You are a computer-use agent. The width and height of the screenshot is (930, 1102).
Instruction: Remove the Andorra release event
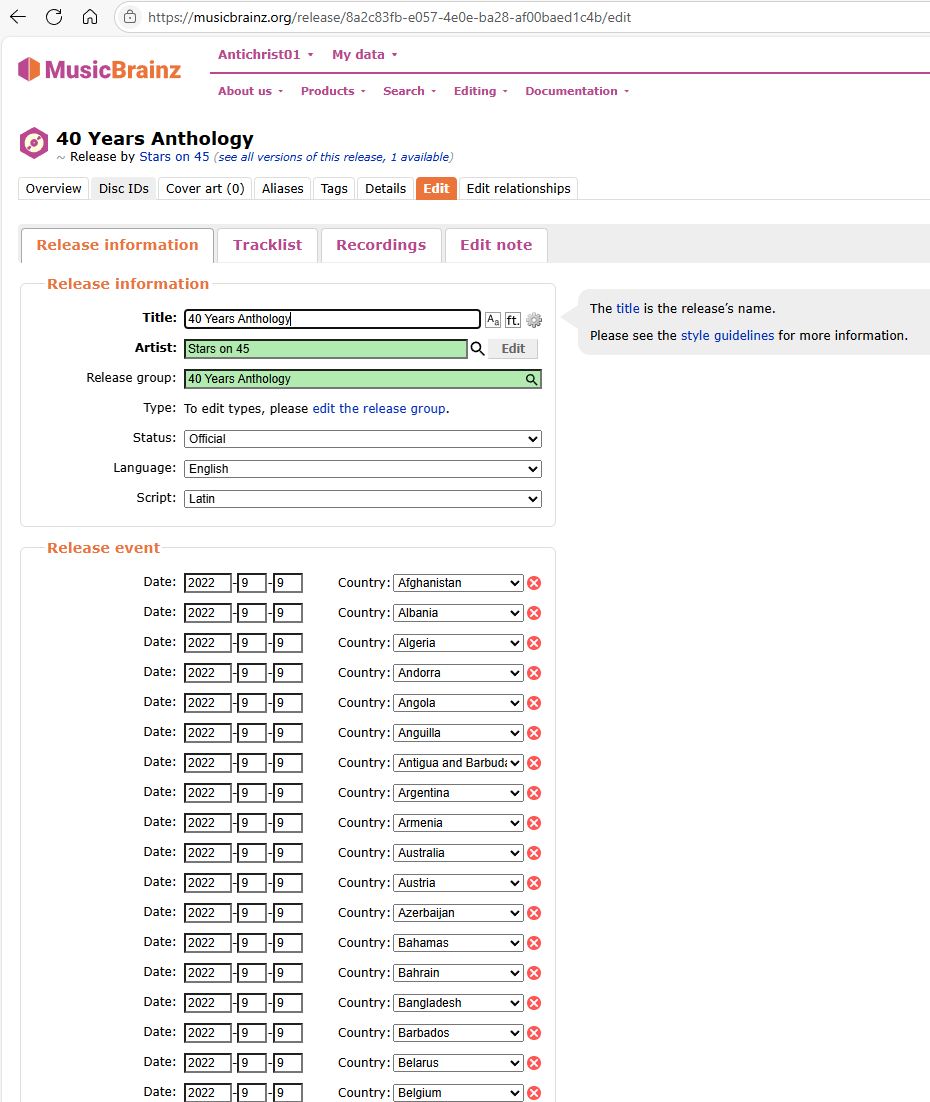(x=534, y=673)
